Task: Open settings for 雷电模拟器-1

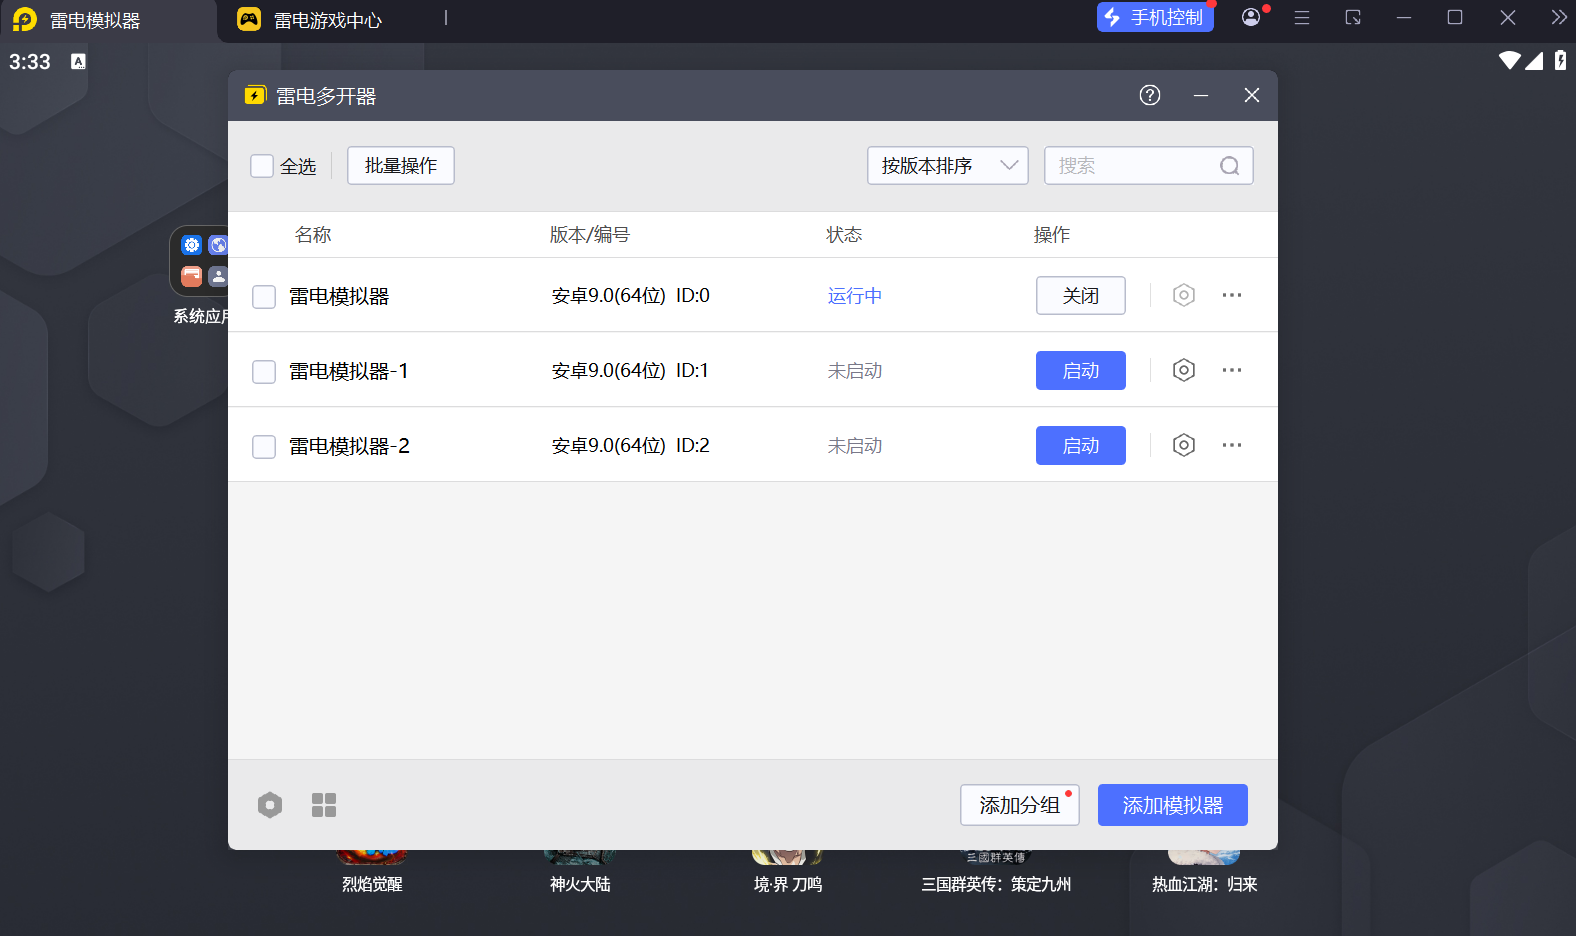Action: click(1183, 370)
